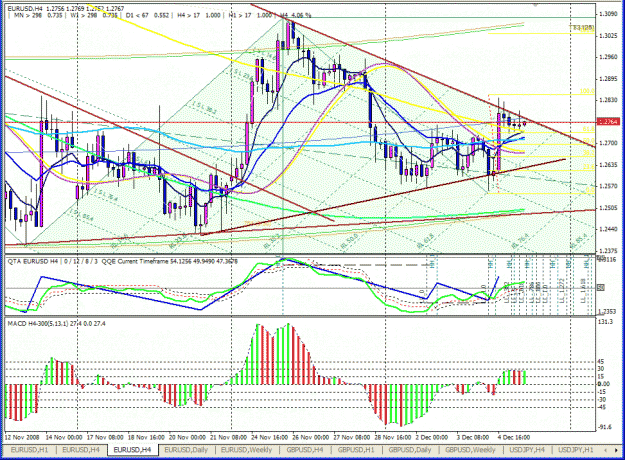Open the USDJPY,H1 chart tab
The height and width of the screenshot is (460, 625).
click(575, 450)
